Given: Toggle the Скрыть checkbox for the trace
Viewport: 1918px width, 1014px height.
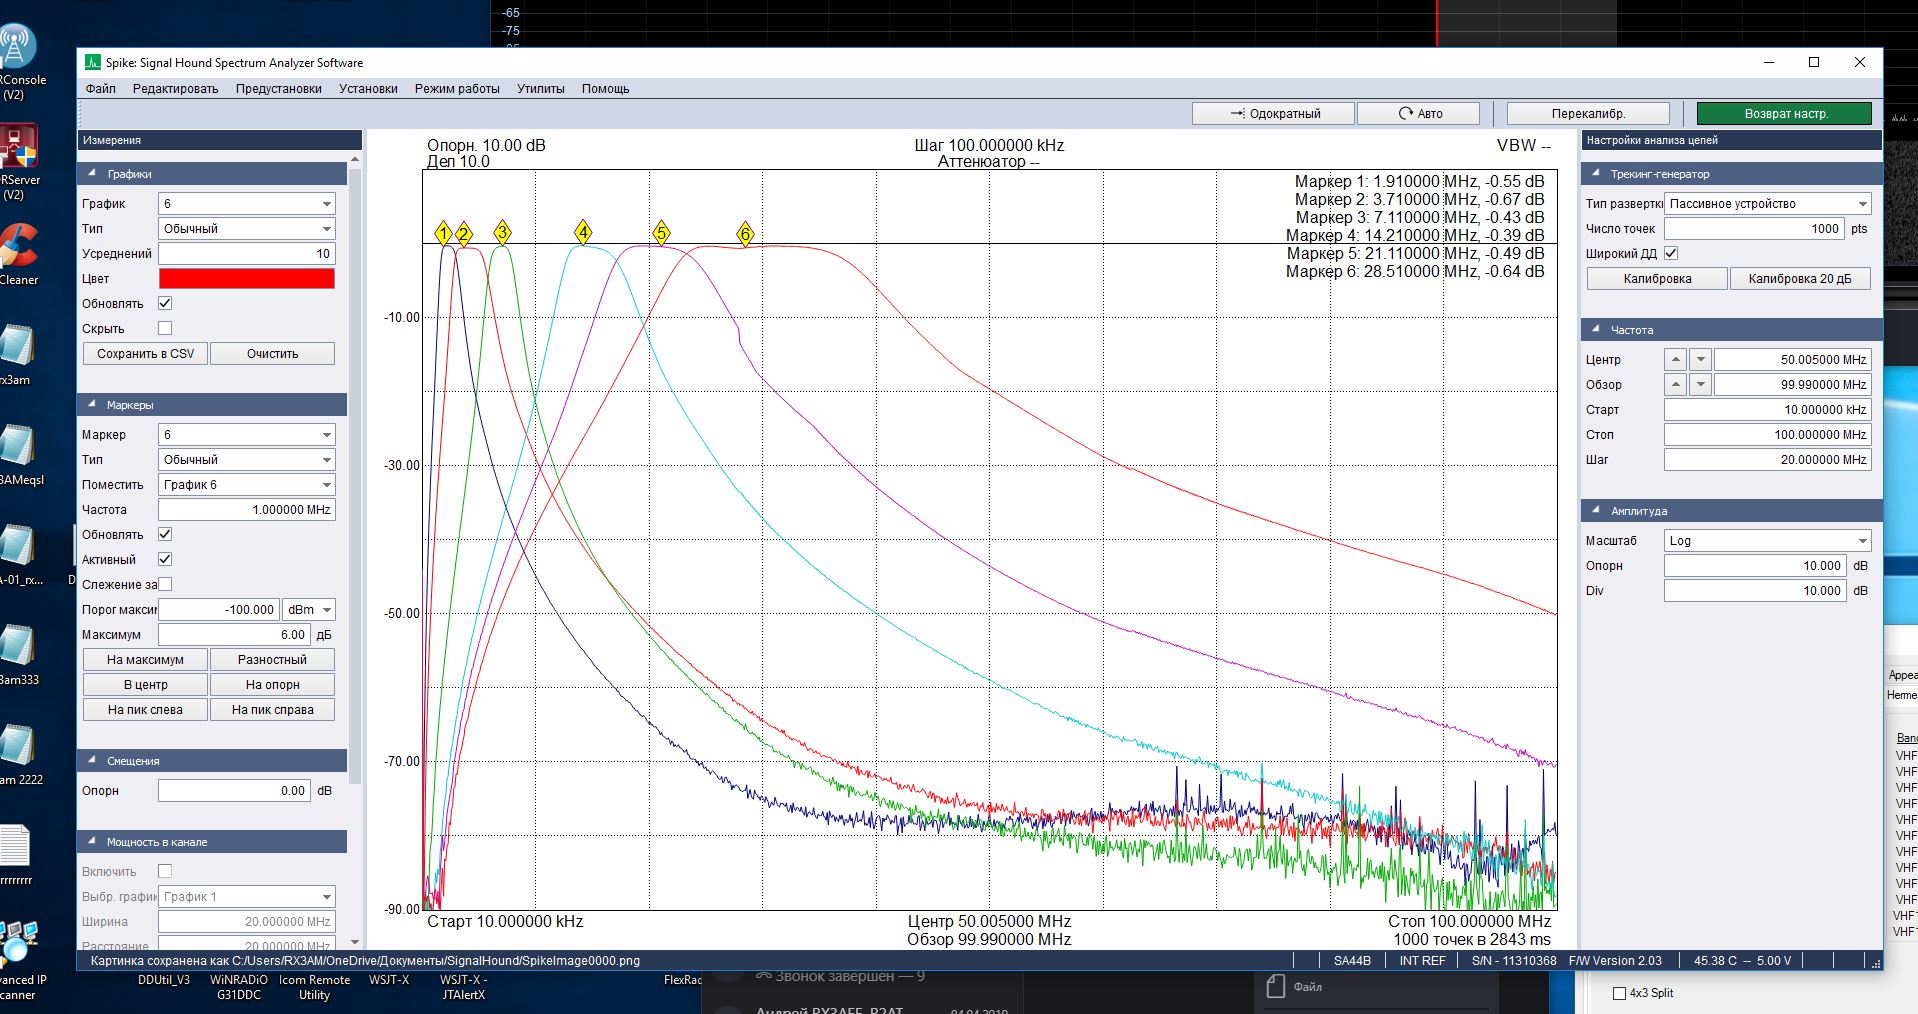Looking at the screenshot, I should tap(165, 328).
